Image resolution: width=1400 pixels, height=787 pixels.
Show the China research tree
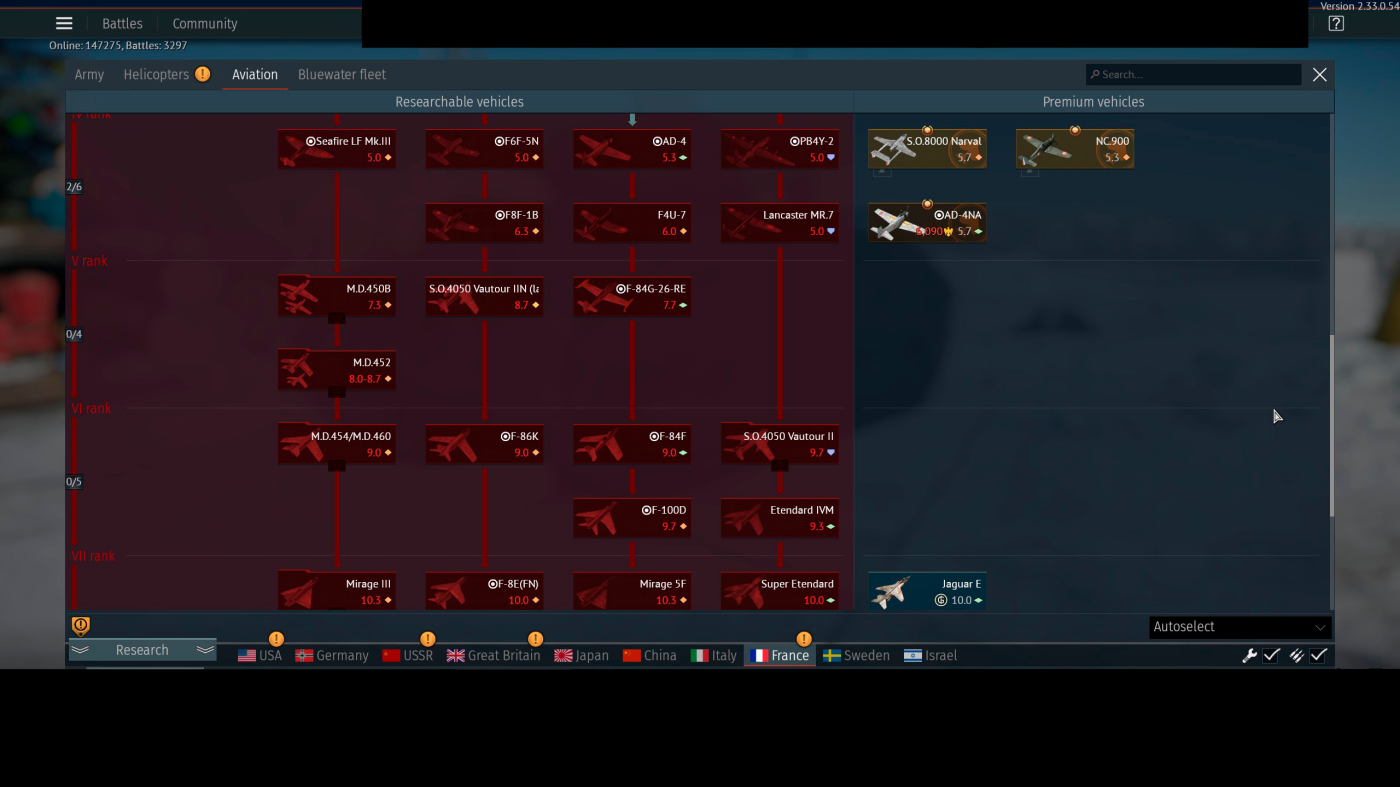[649, 656]
